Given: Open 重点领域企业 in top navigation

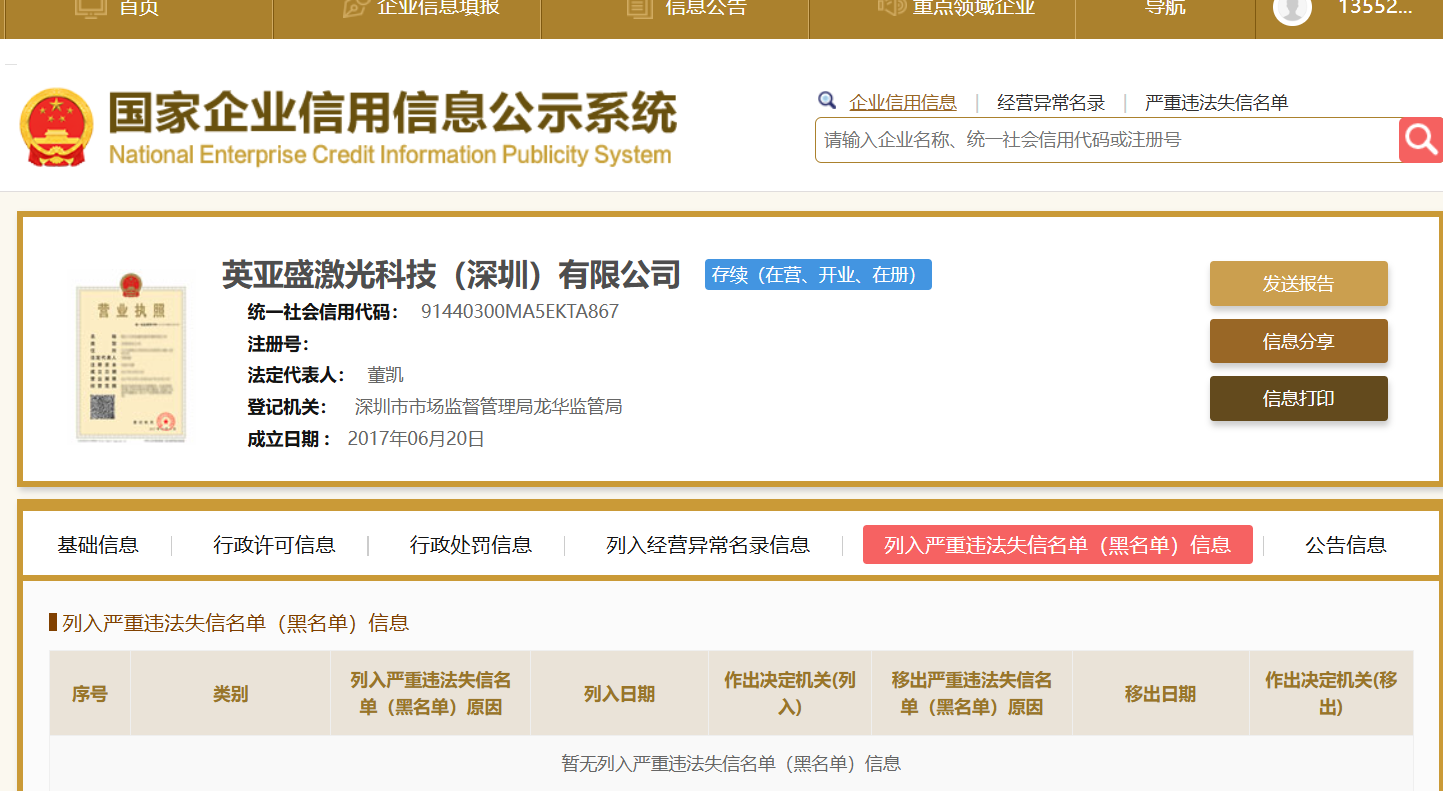Looking at the screenshot, I should pos(973,8).
